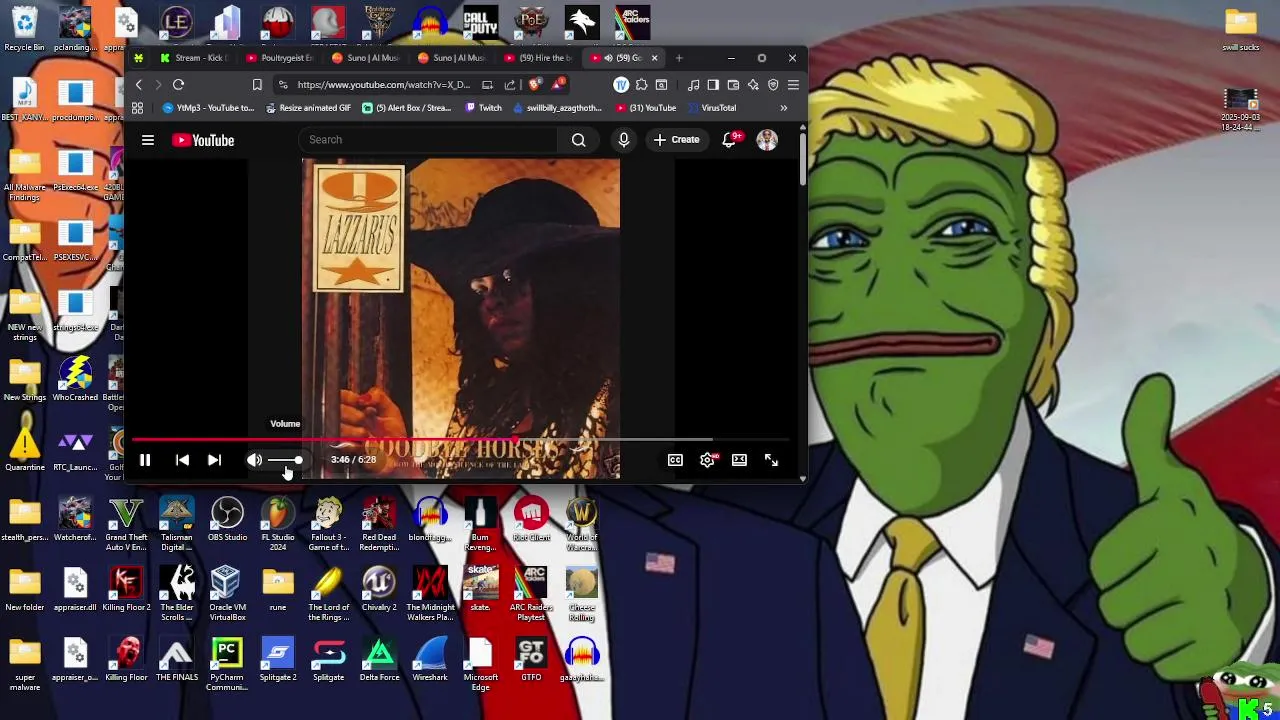Click the YouTube search magnifier button
The height and width of the screenshot is (720, 1280).
pyautogui.click(x=578, y=140)
